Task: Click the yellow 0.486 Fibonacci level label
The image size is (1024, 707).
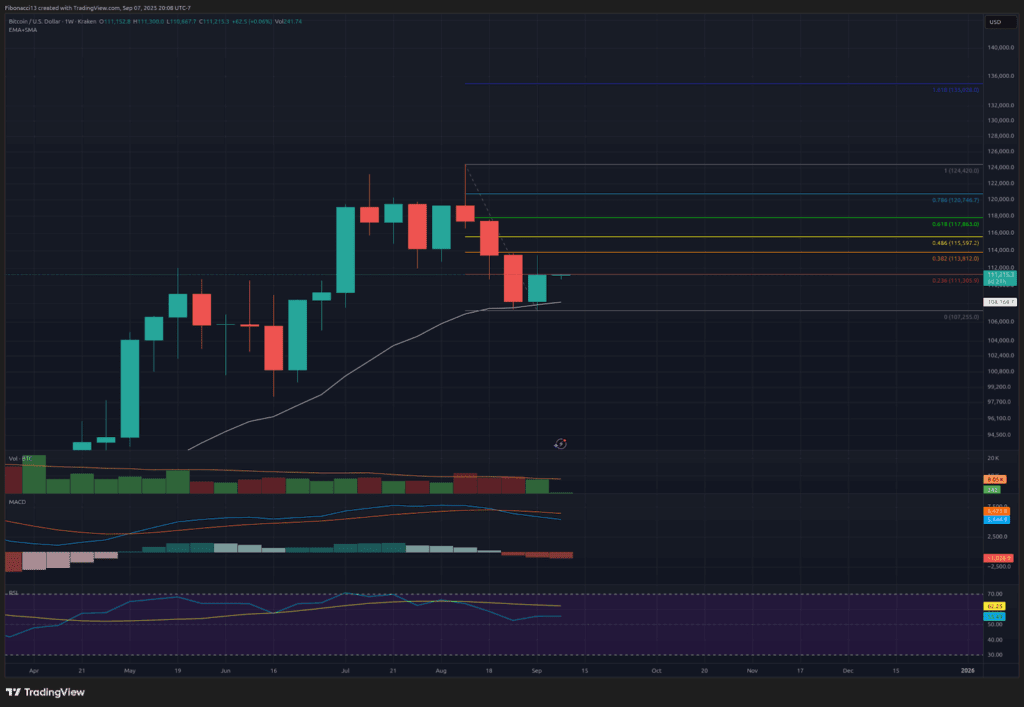Action: point(955,243)
